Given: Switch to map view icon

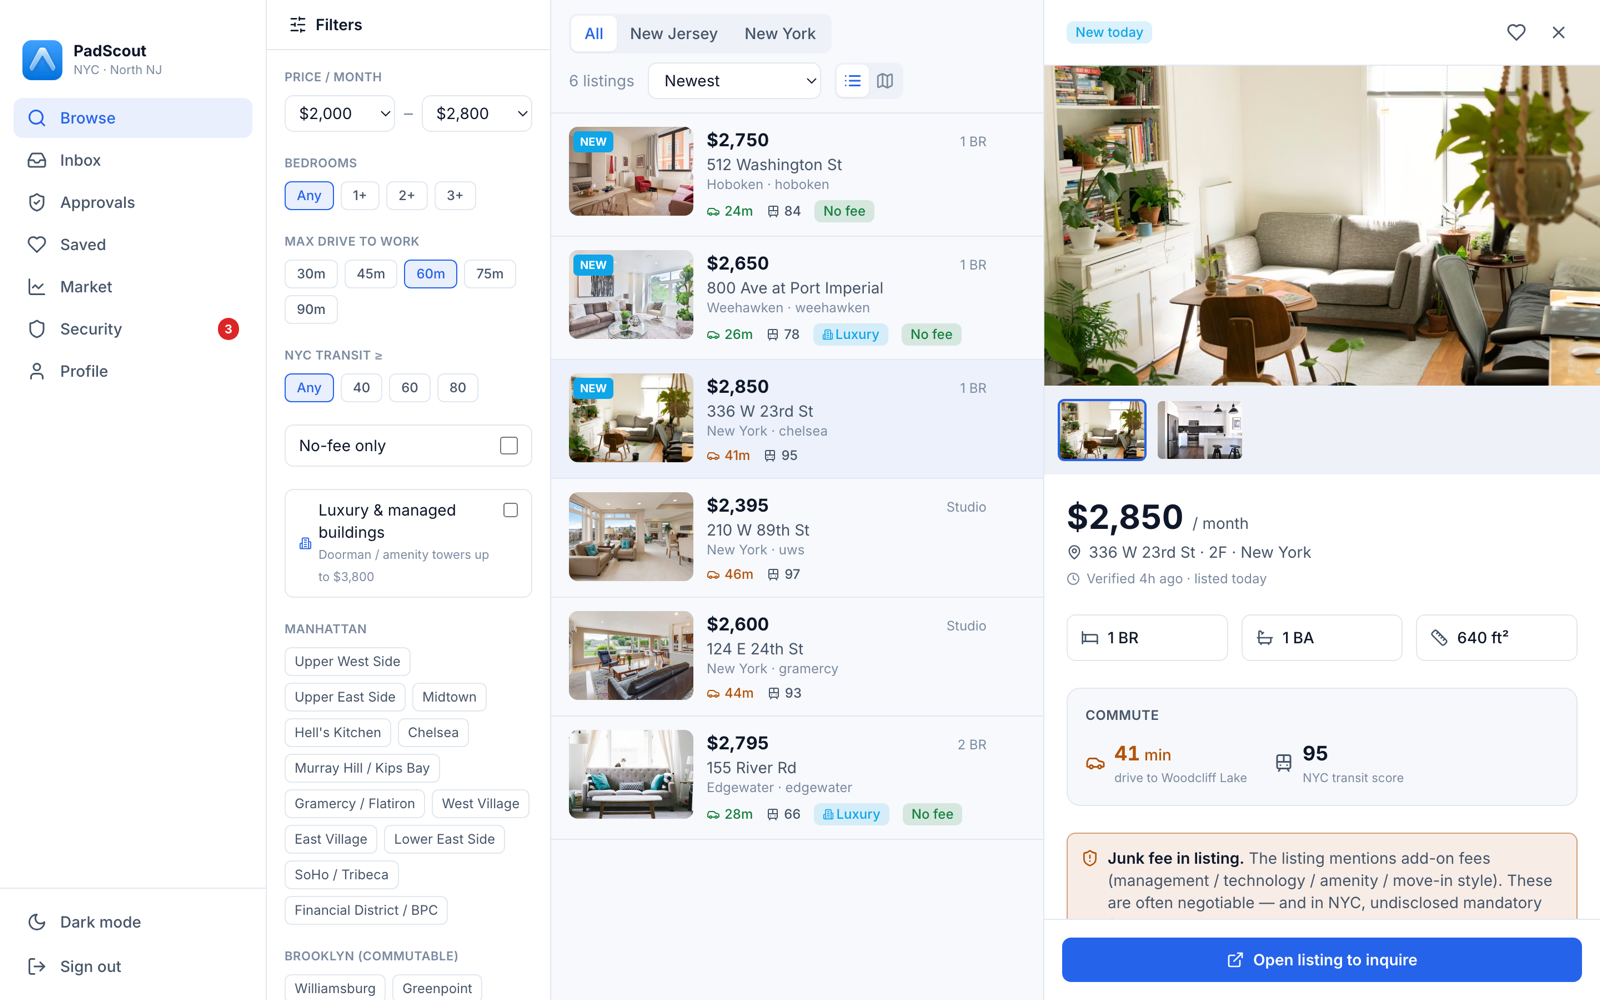Looking at the screenshot, I should [x=885, y=81].
